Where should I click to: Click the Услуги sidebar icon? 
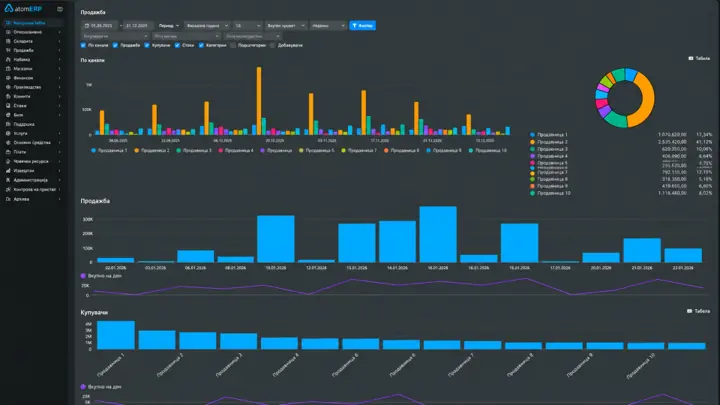point(8,133)
